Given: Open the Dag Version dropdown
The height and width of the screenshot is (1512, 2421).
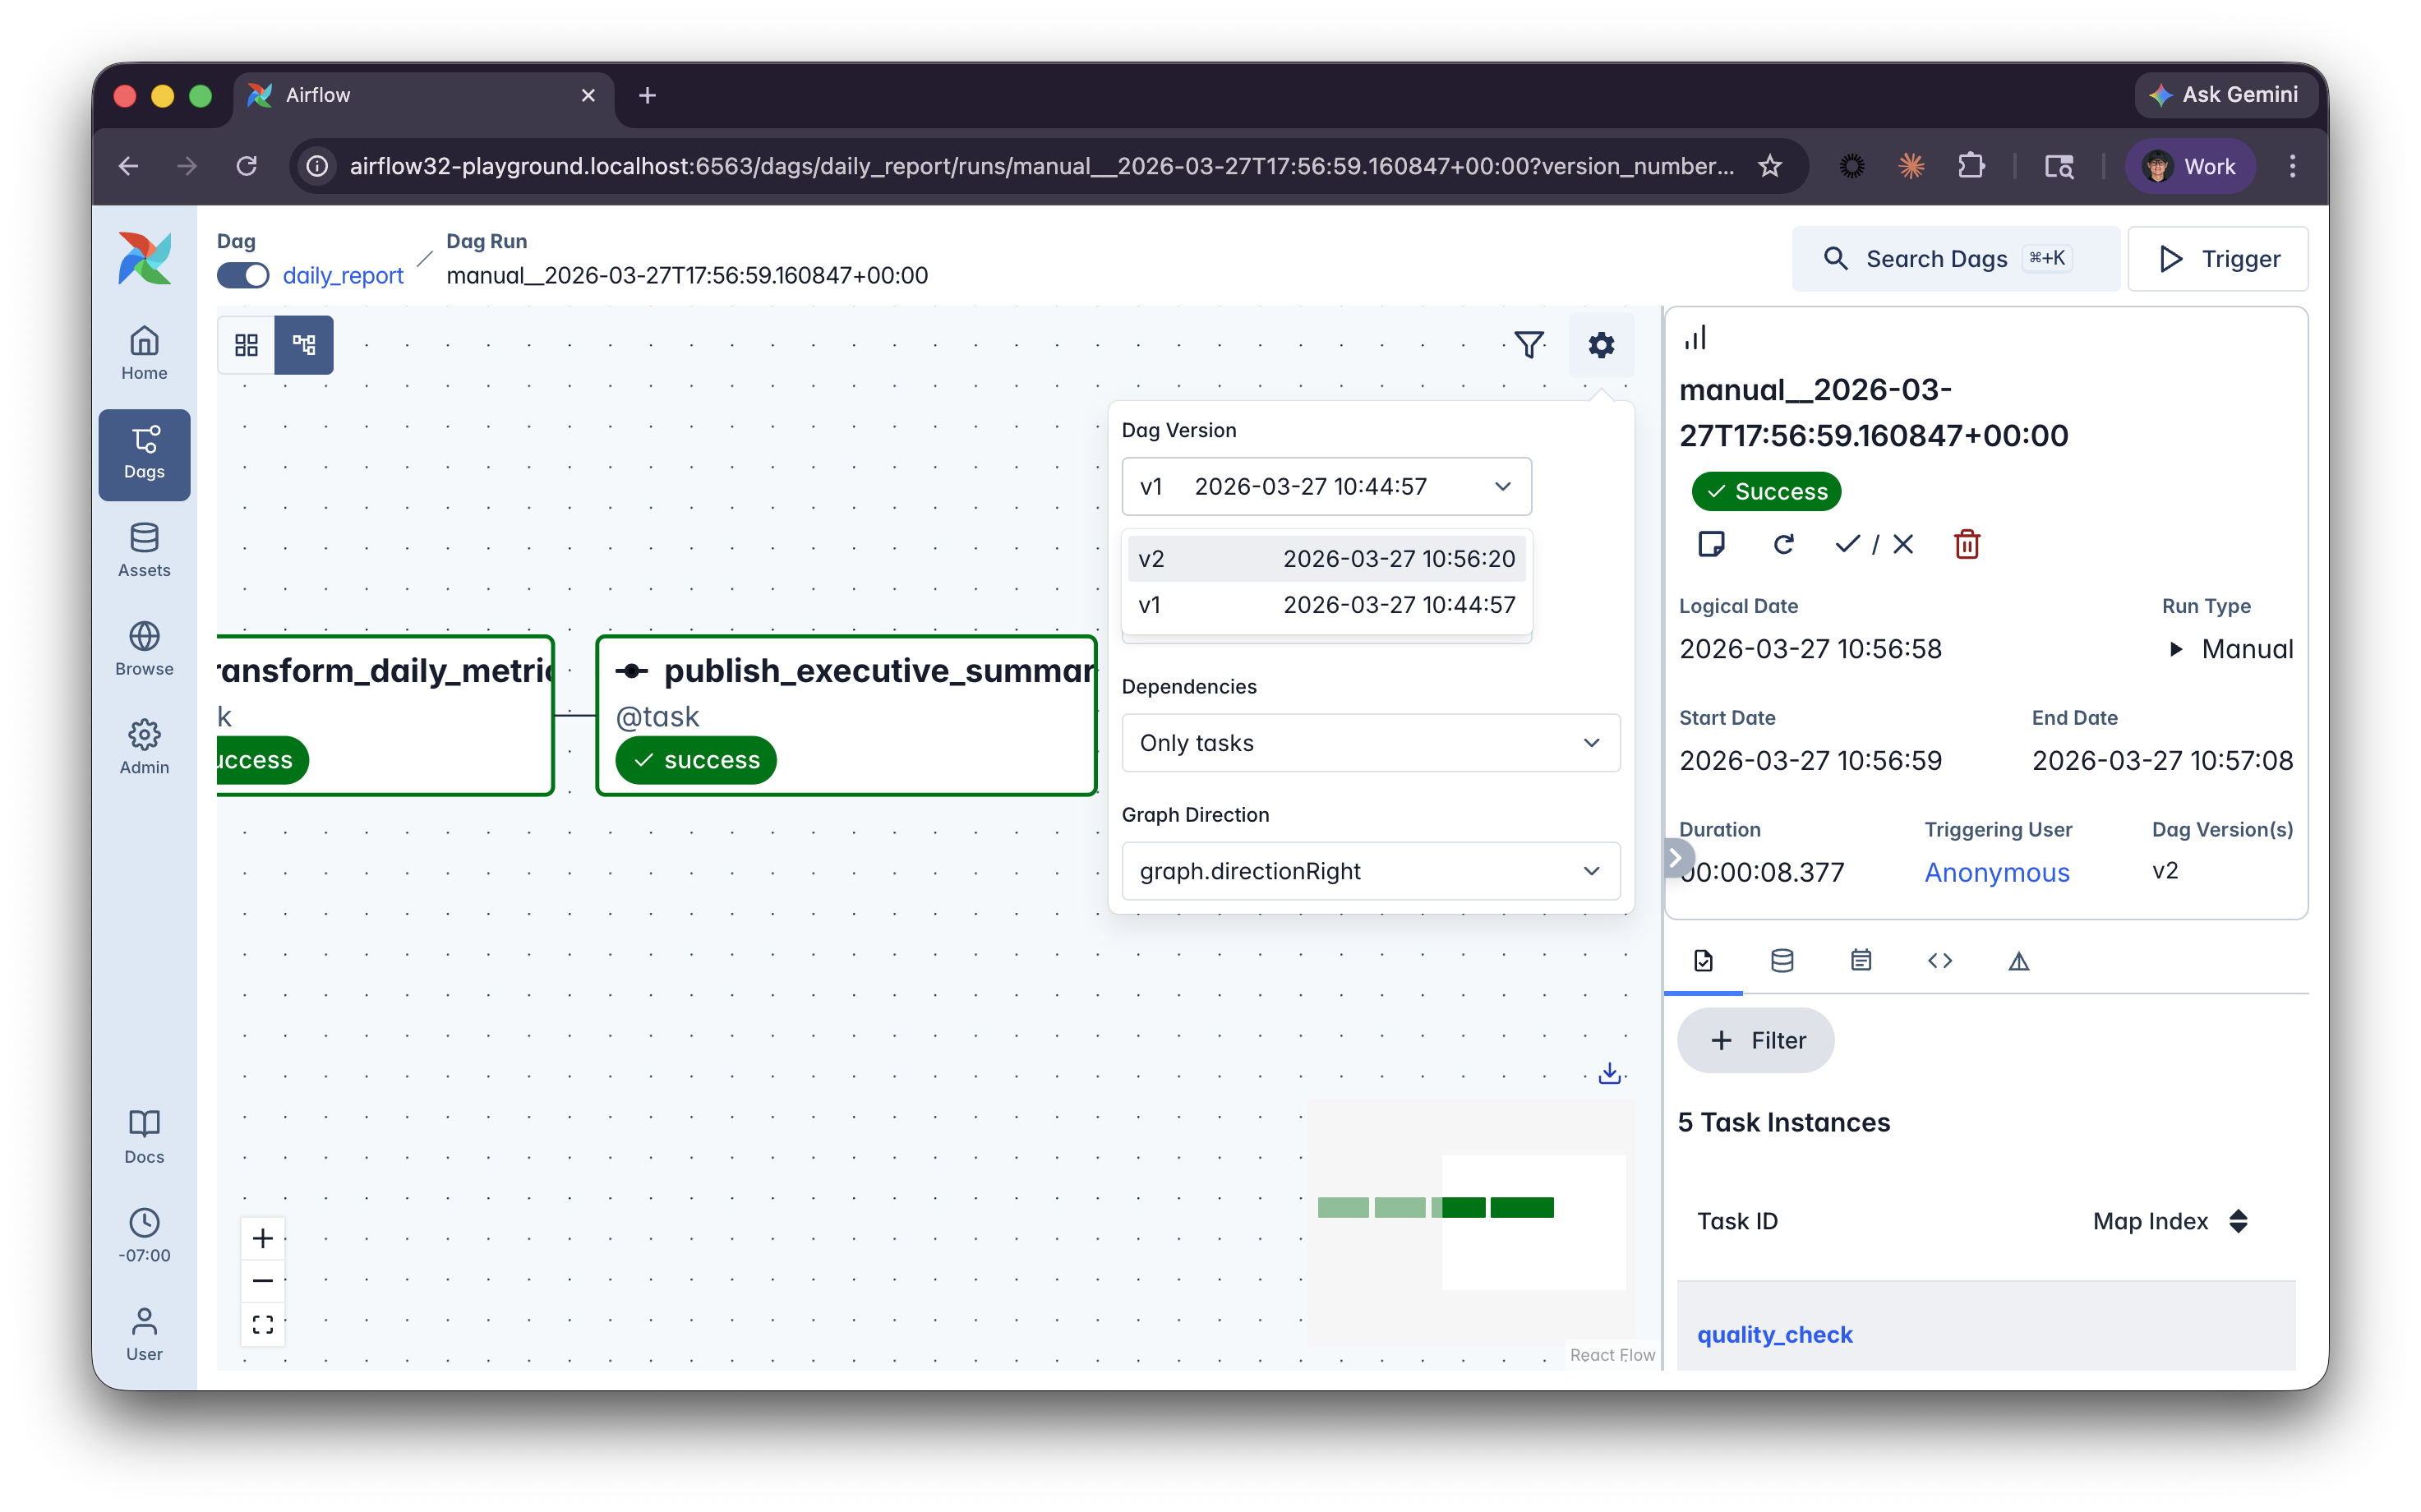Looking at the screenshot, I should click(1326, 486).
